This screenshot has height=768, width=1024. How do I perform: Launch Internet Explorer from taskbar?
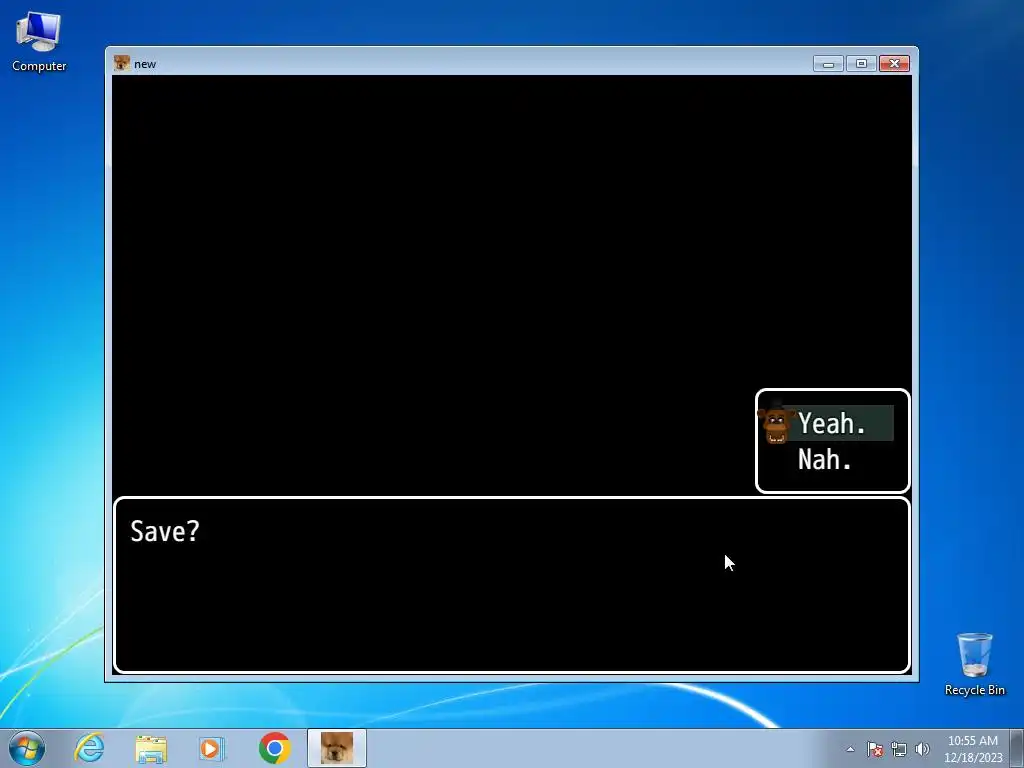tap(89, 748)
